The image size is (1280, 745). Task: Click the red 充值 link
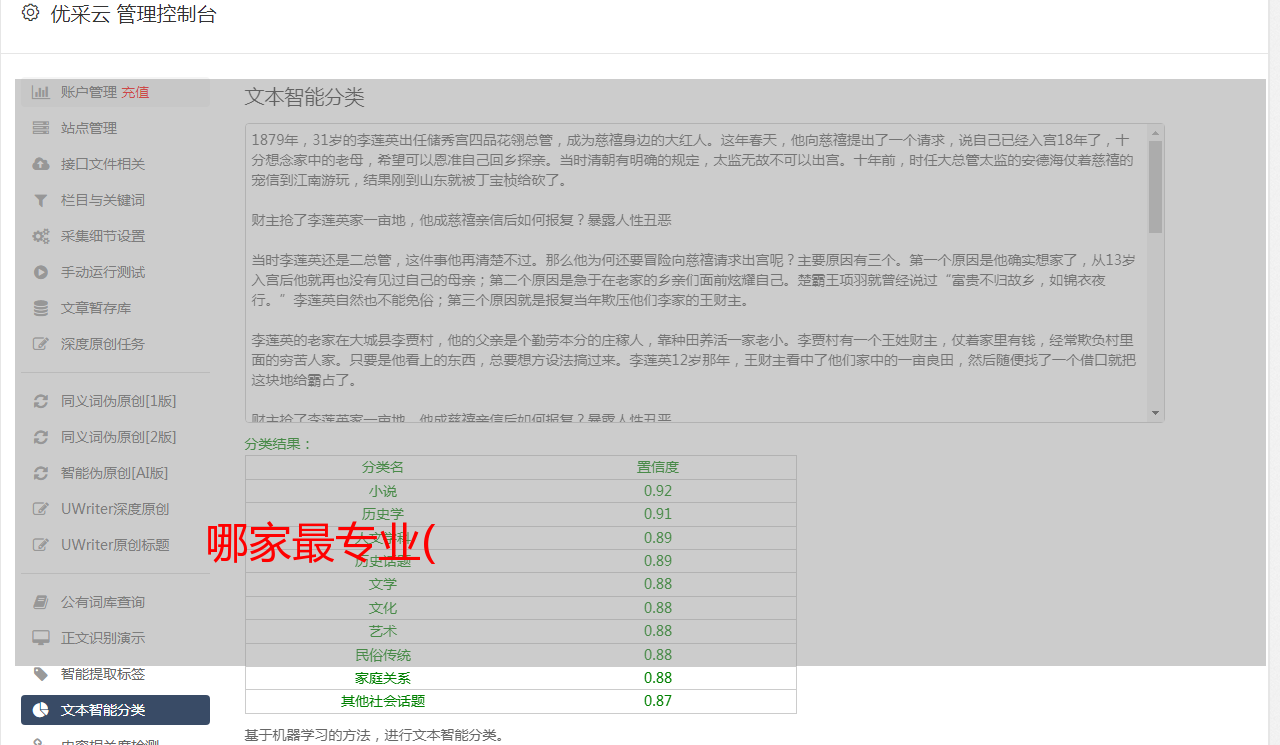[136, 92]
